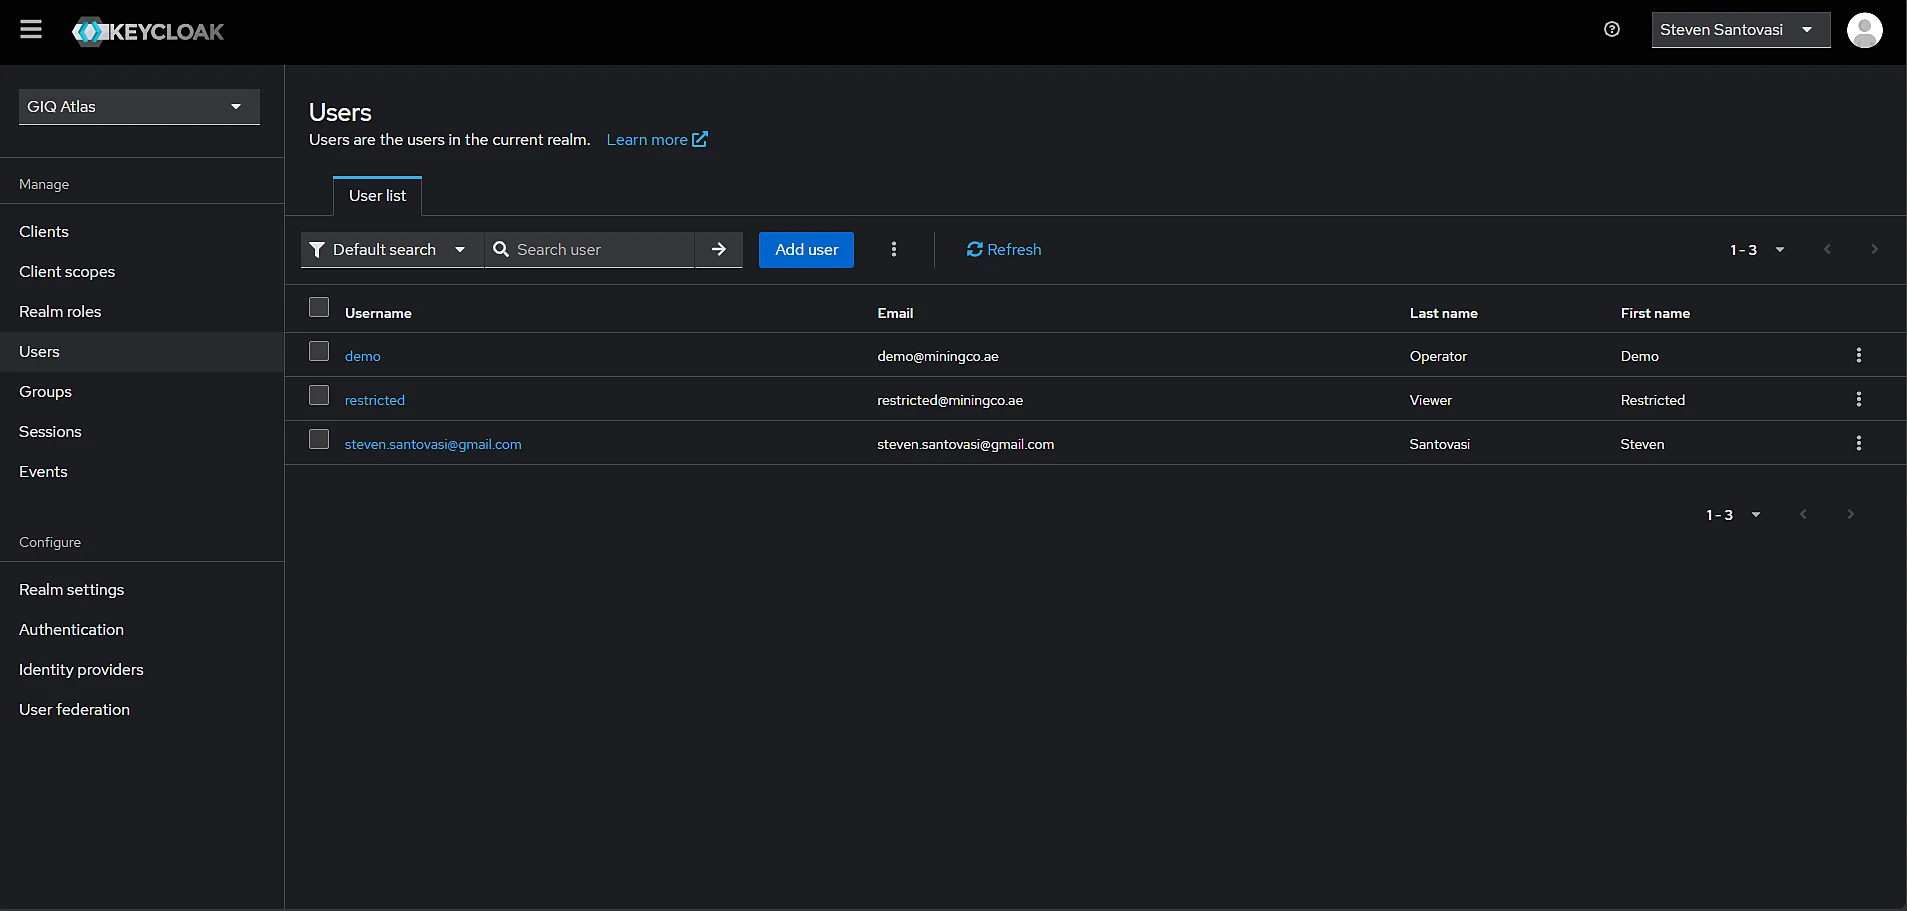The image size is (1907, 911).
Task: Open kebab menu for demo row
Action: click(1859, 355)
